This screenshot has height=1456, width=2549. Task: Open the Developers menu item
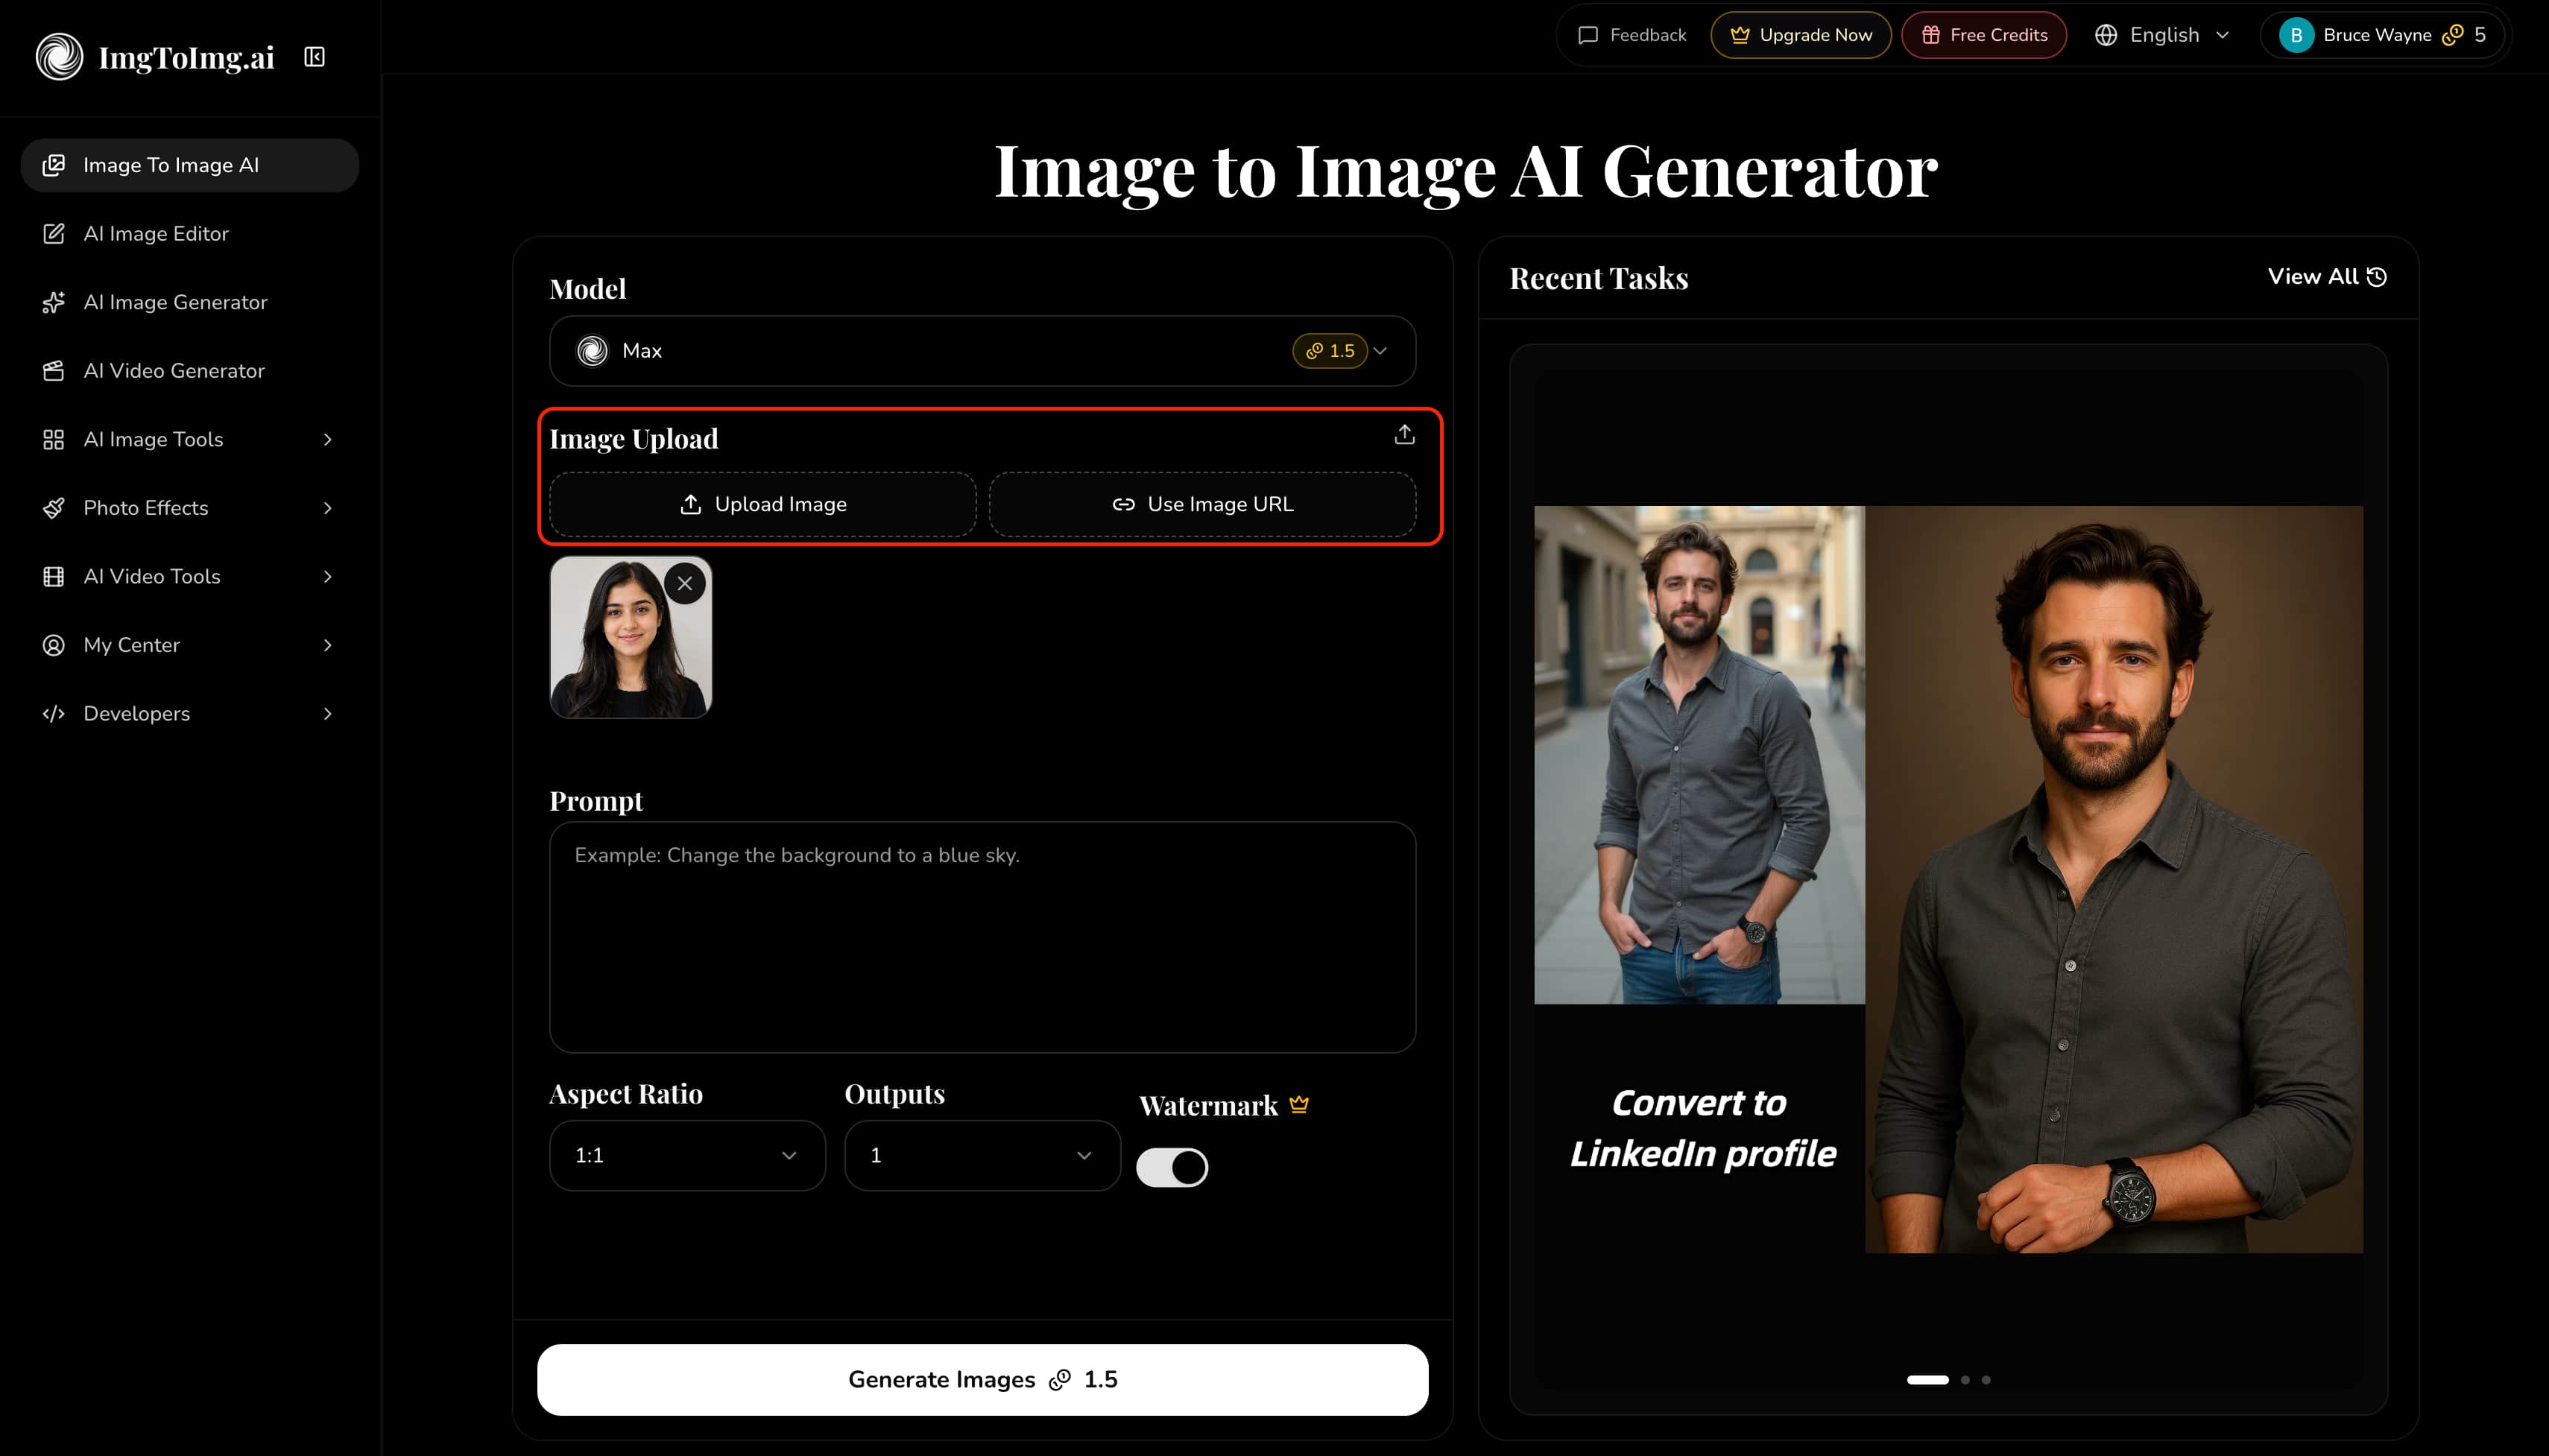pos(190,714)
